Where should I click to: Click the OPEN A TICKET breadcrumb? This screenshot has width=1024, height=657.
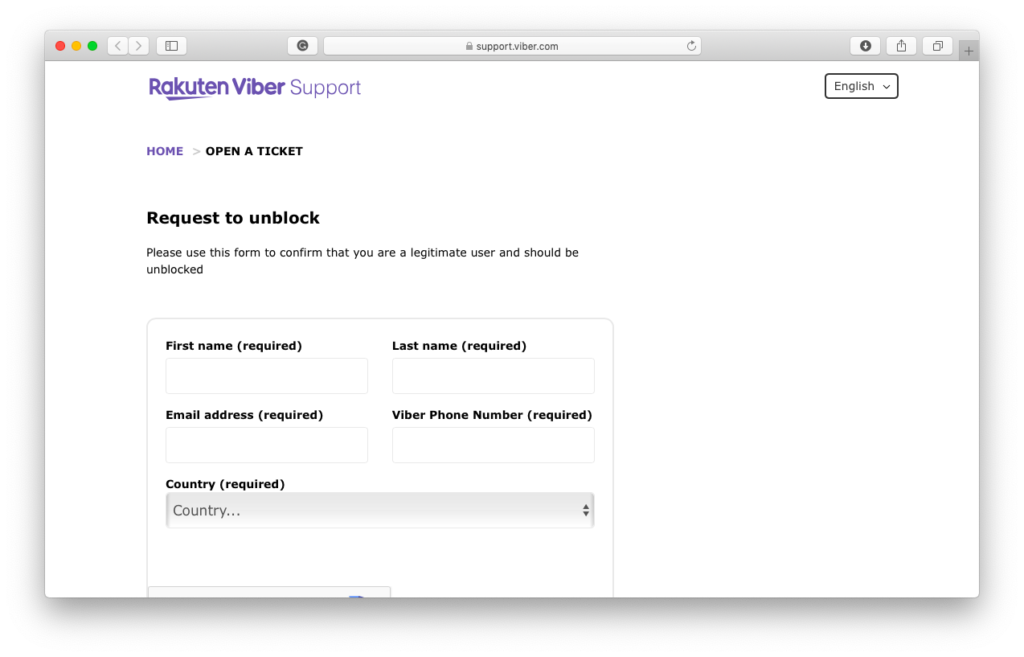[x=254, y=152]
